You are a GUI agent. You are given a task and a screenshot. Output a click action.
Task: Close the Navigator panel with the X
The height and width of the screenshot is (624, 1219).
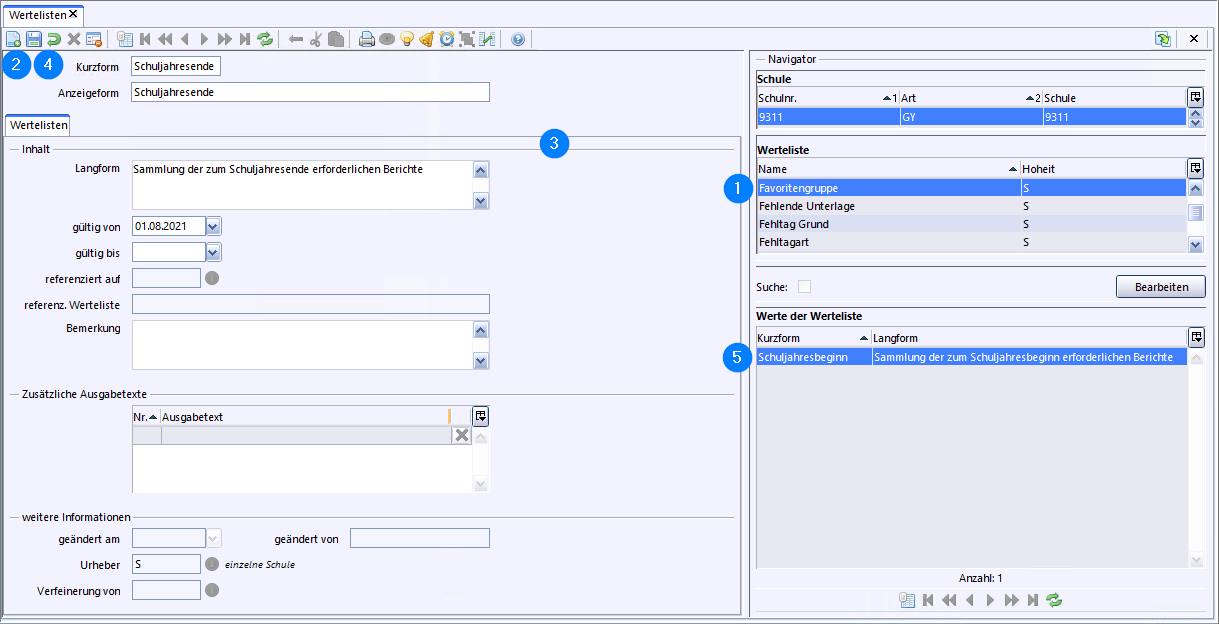pyautogui.click(x=1194, y=39)
